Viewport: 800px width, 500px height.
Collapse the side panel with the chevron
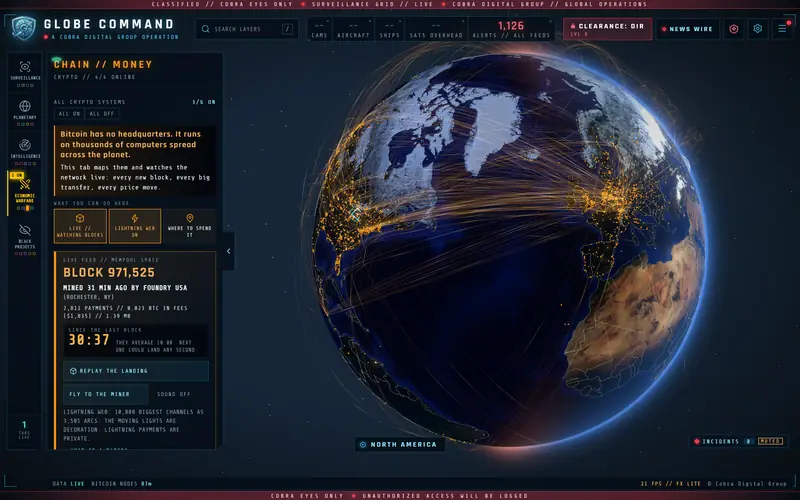click(228, 251)
